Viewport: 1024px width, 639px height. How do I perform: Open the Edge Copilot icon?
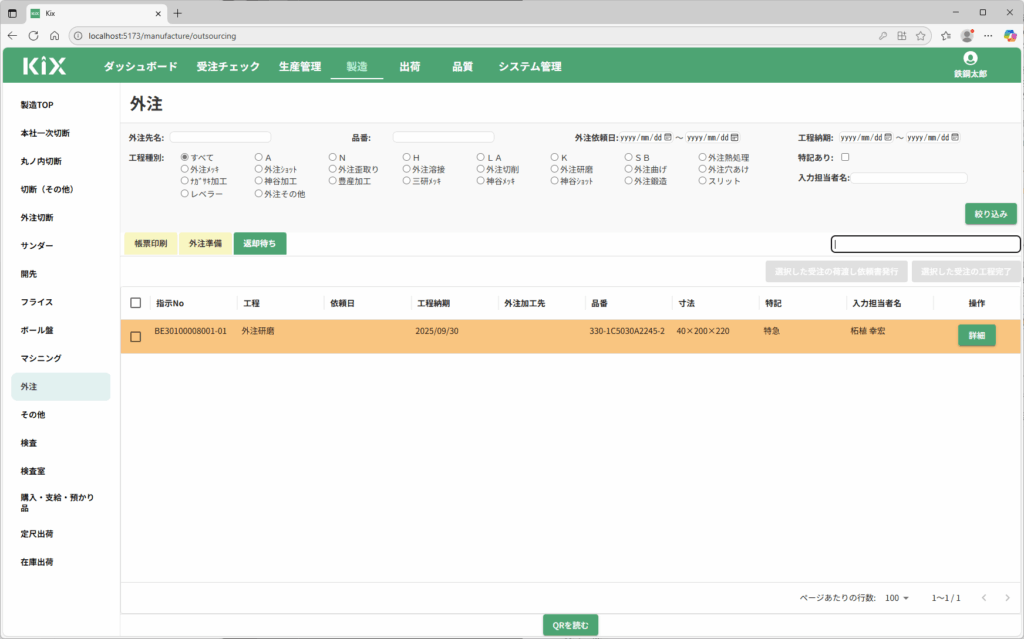tap(1008, 35)
